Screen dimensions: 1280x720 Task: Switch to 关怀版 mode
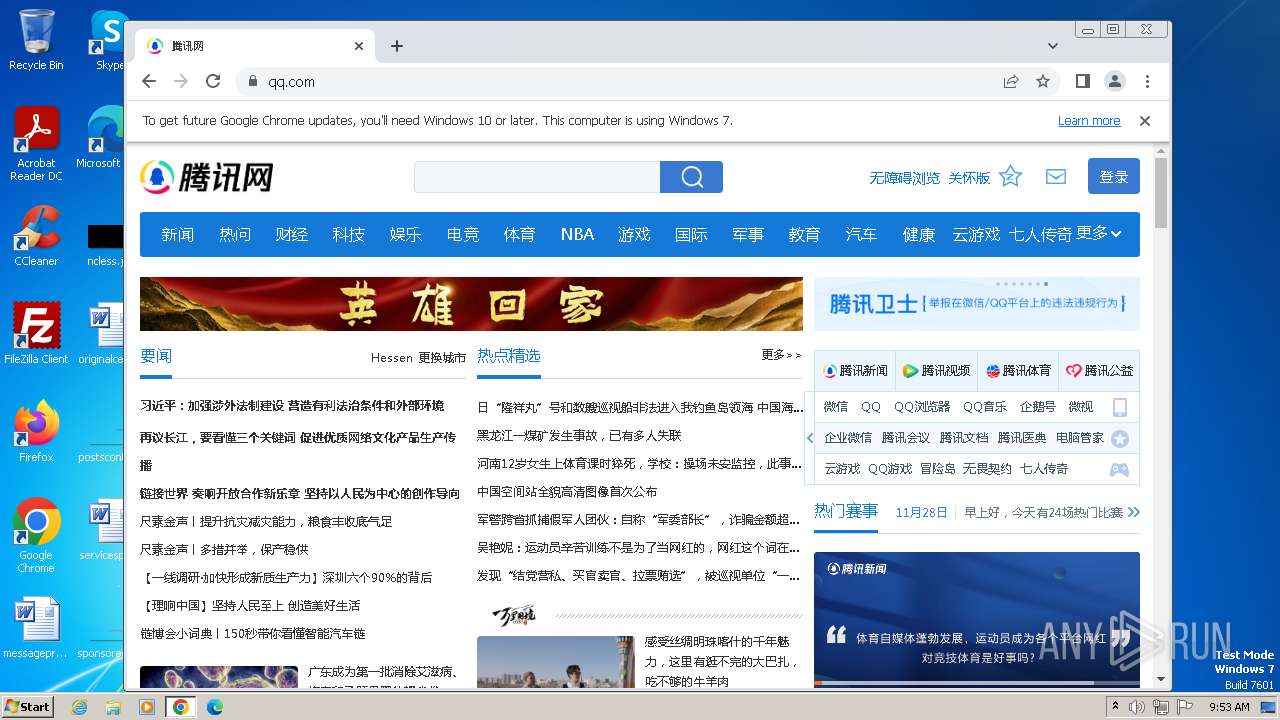click(x=969, y=178)
